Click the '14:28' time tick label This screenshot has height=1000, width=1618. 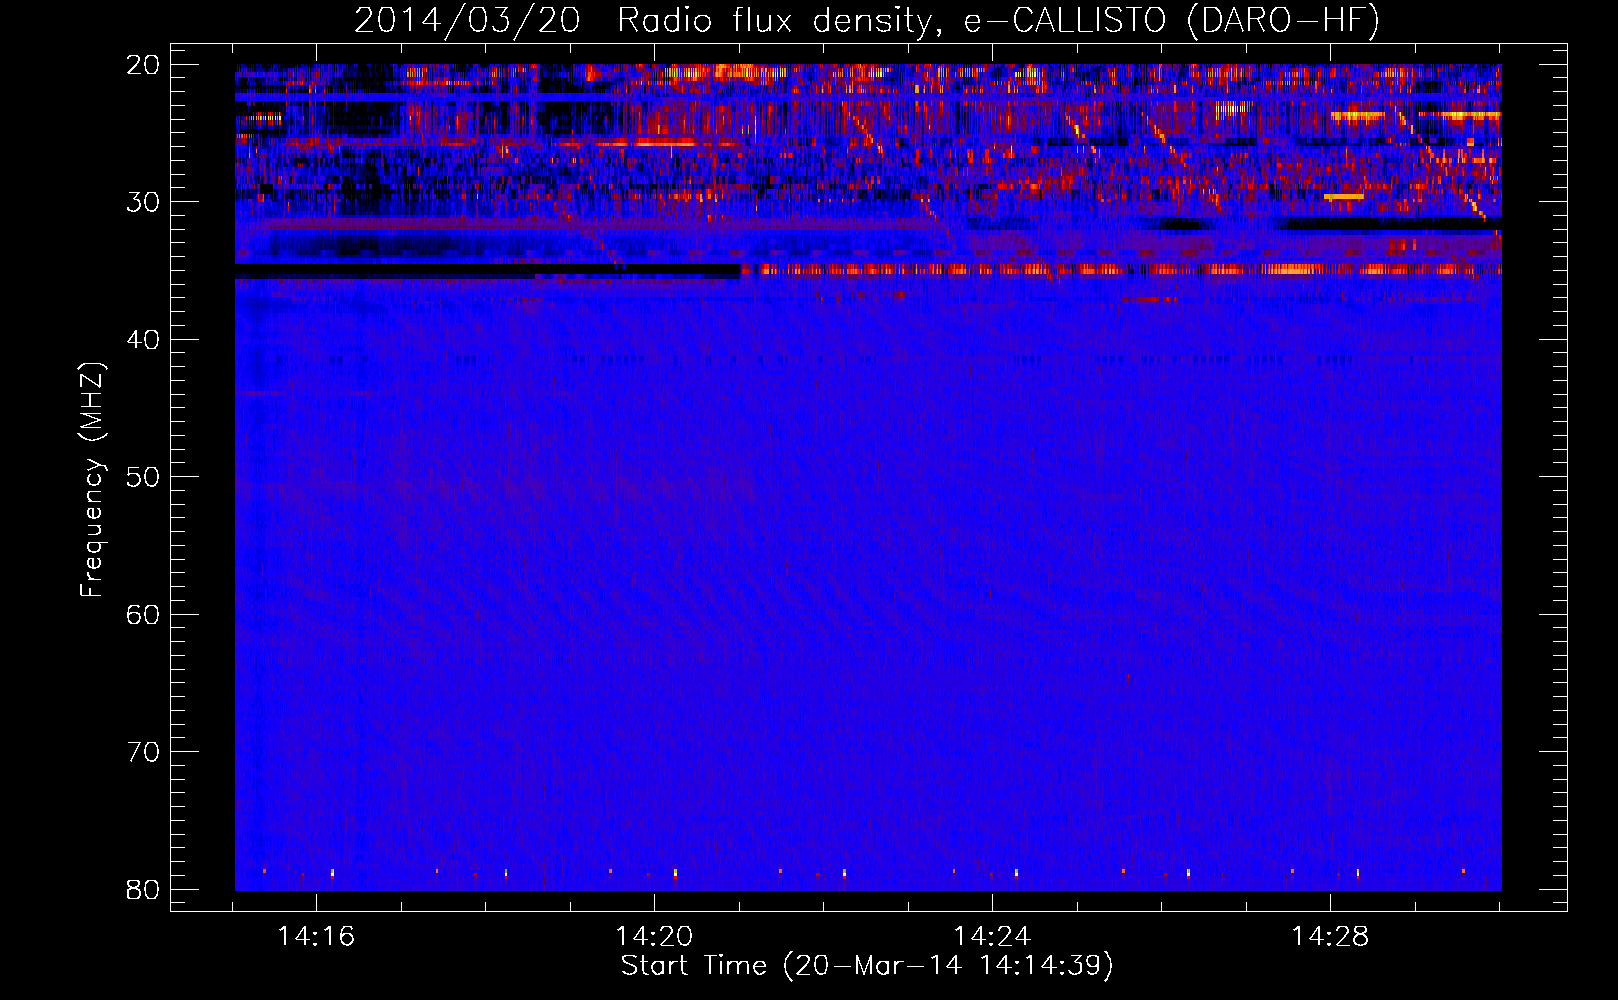(1330, 937)
